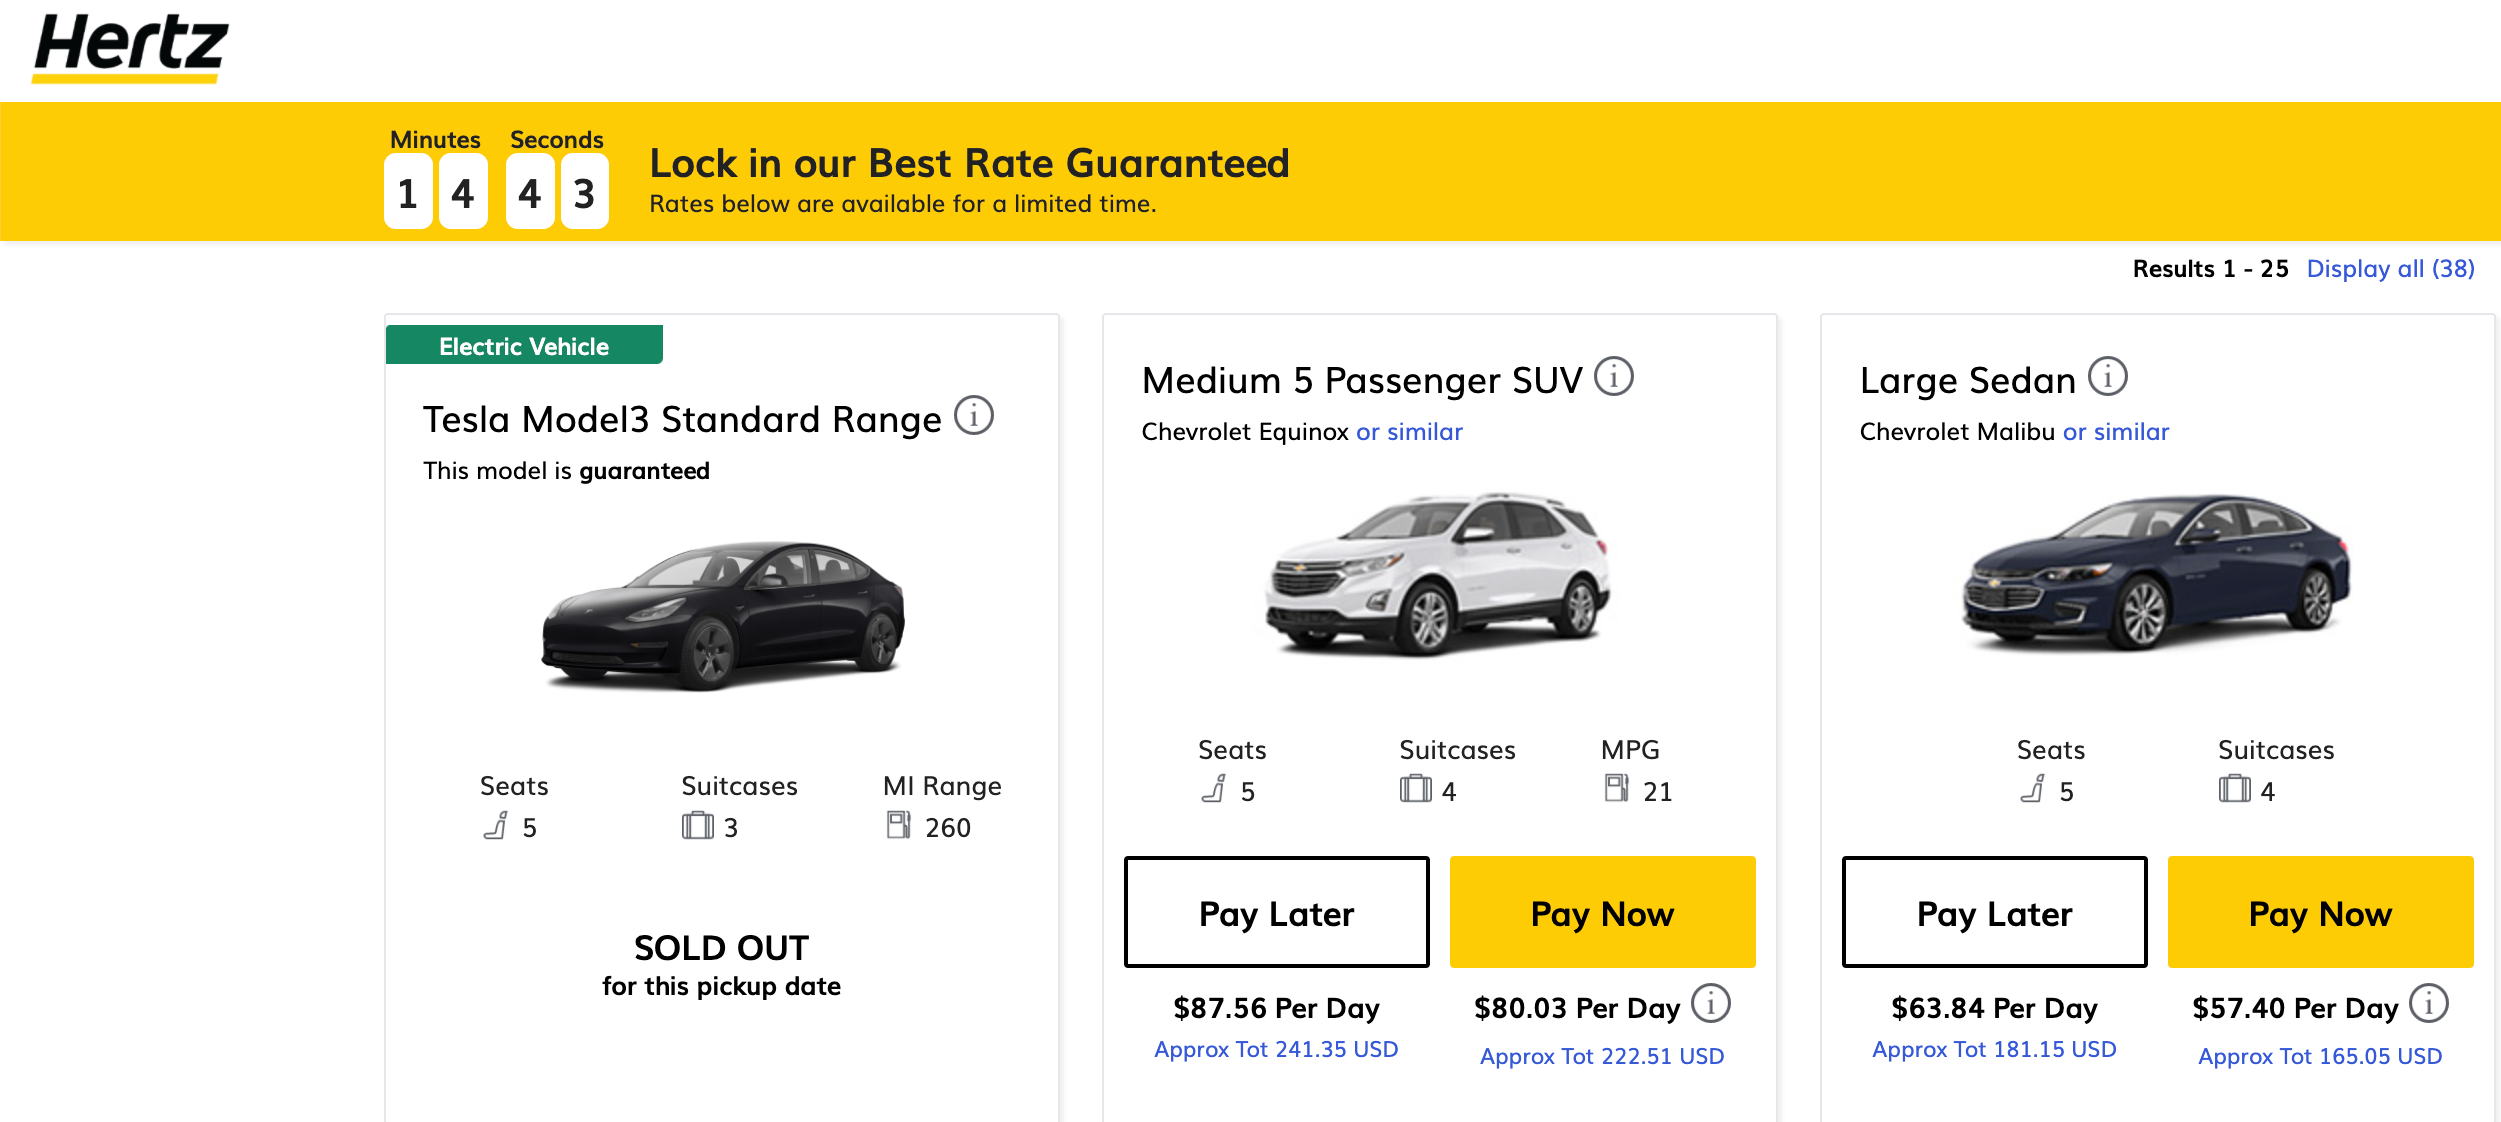The height and width of the screenshot is (1122, 2501).
Task: Choose Pay Later for Chevrolet Malibu
Action: coord(1994,912)
